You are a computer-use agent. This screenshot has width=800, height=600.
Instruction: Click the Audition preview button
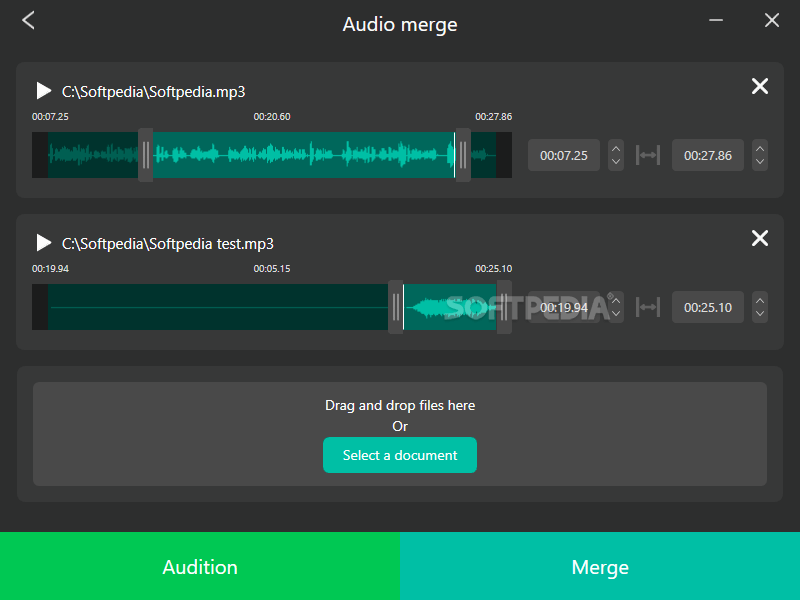[200, 566]
